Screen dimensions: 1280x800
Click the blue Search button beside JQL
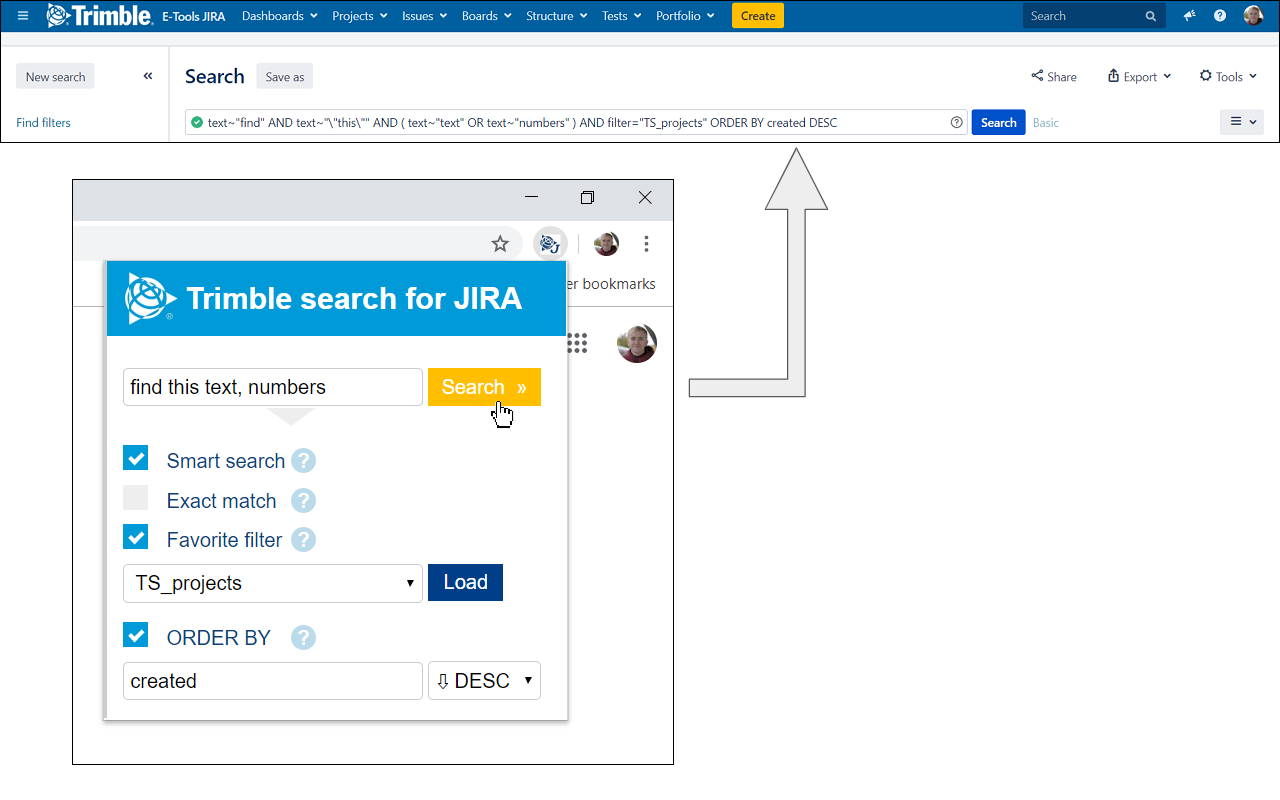point(998,122)
